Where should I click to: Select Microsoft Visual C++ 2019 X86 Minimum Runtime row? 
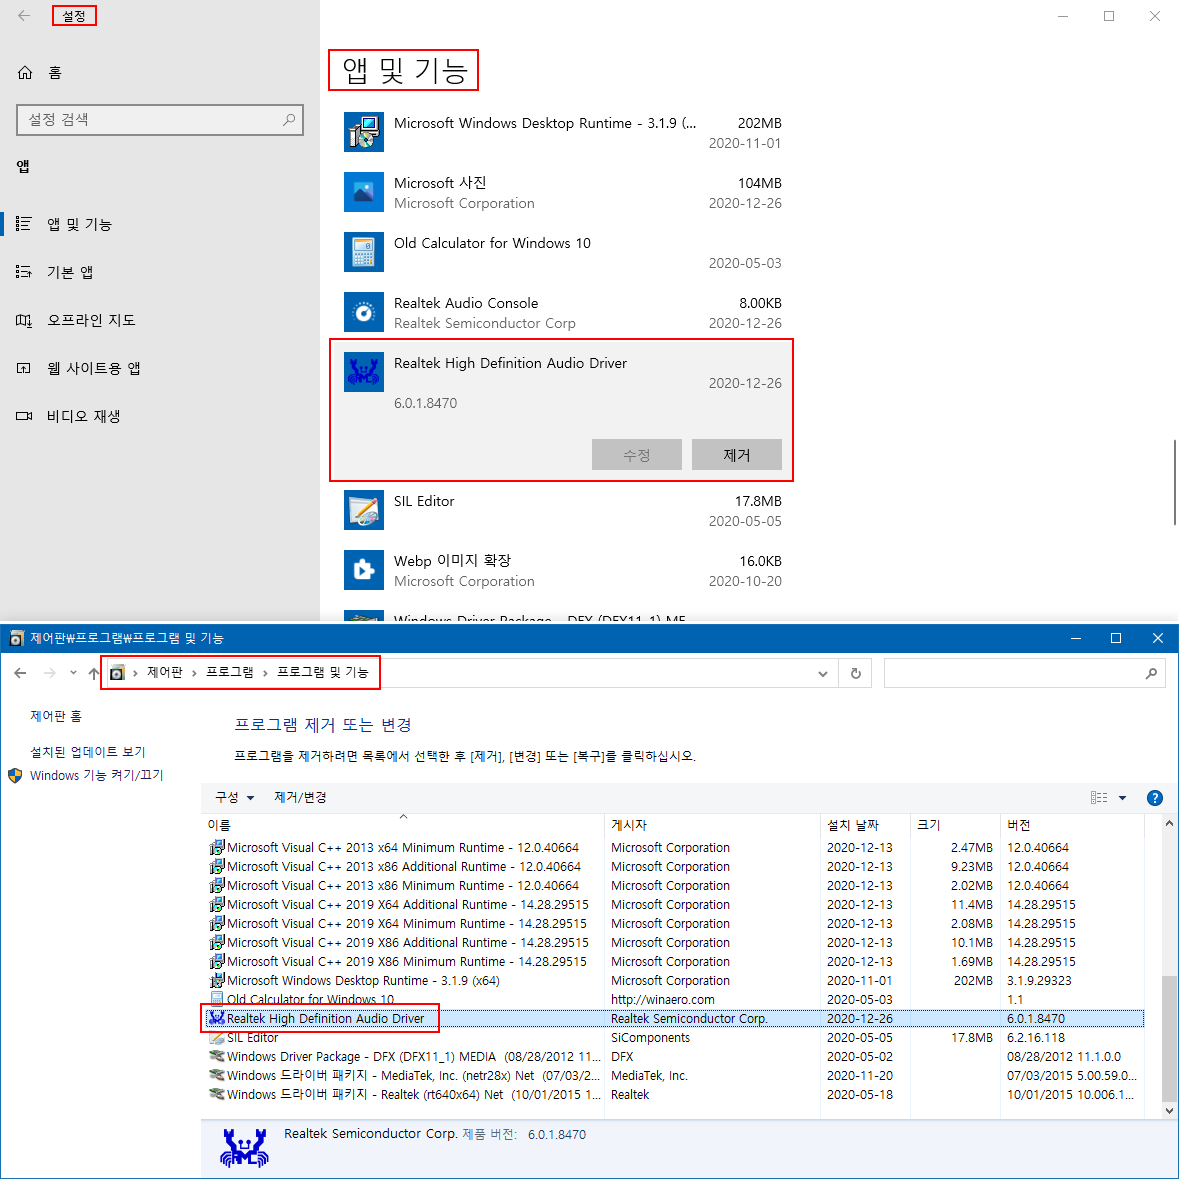pyautogui.click(x=674, y=962)
